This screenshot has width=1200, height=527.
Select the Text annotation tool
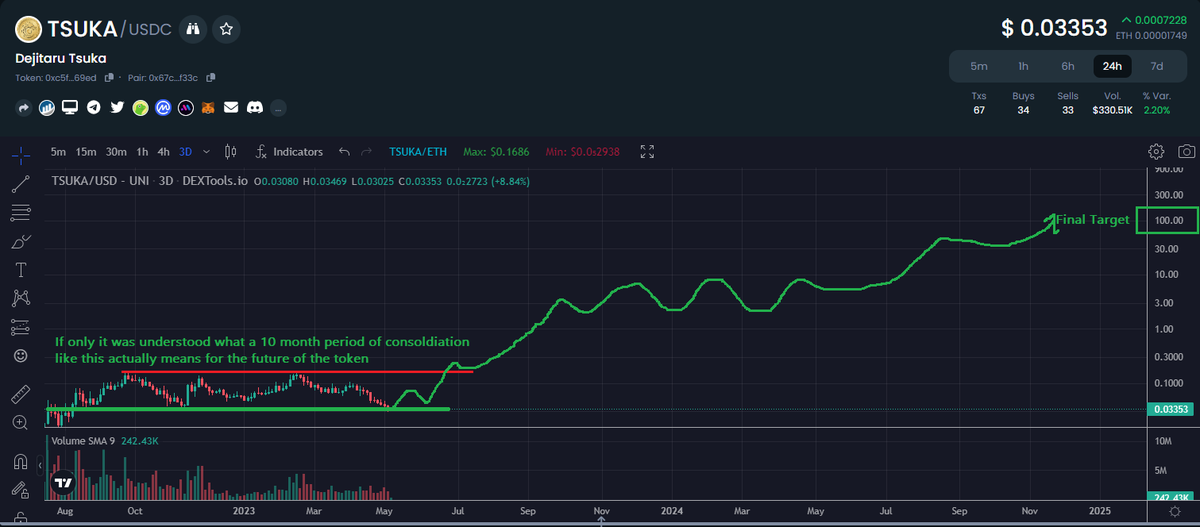coord(20,270)
